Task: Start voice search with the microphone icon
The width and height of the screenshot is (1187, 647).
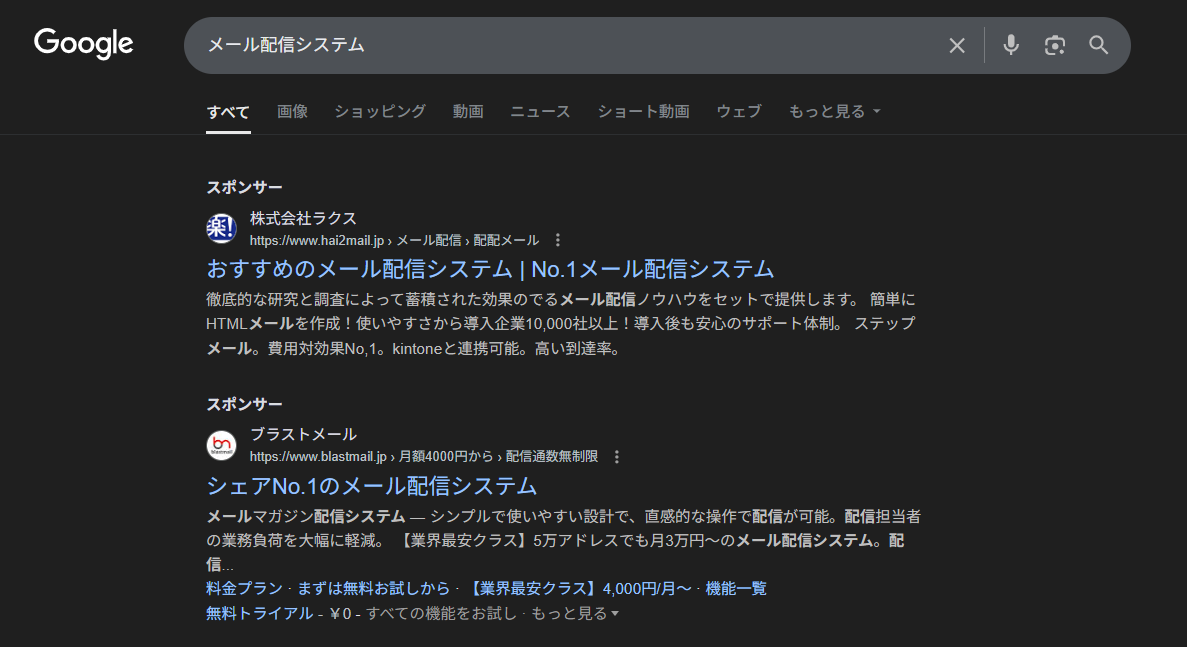Action: pyautogui.click(x=1011, y=45)
